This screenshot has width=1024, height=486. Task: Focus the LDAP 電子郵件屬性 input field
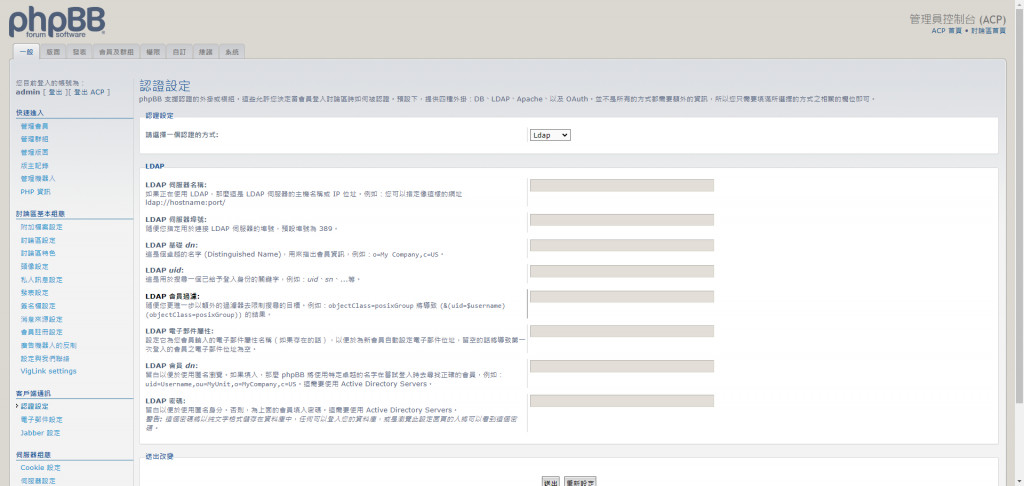point(622,331)
